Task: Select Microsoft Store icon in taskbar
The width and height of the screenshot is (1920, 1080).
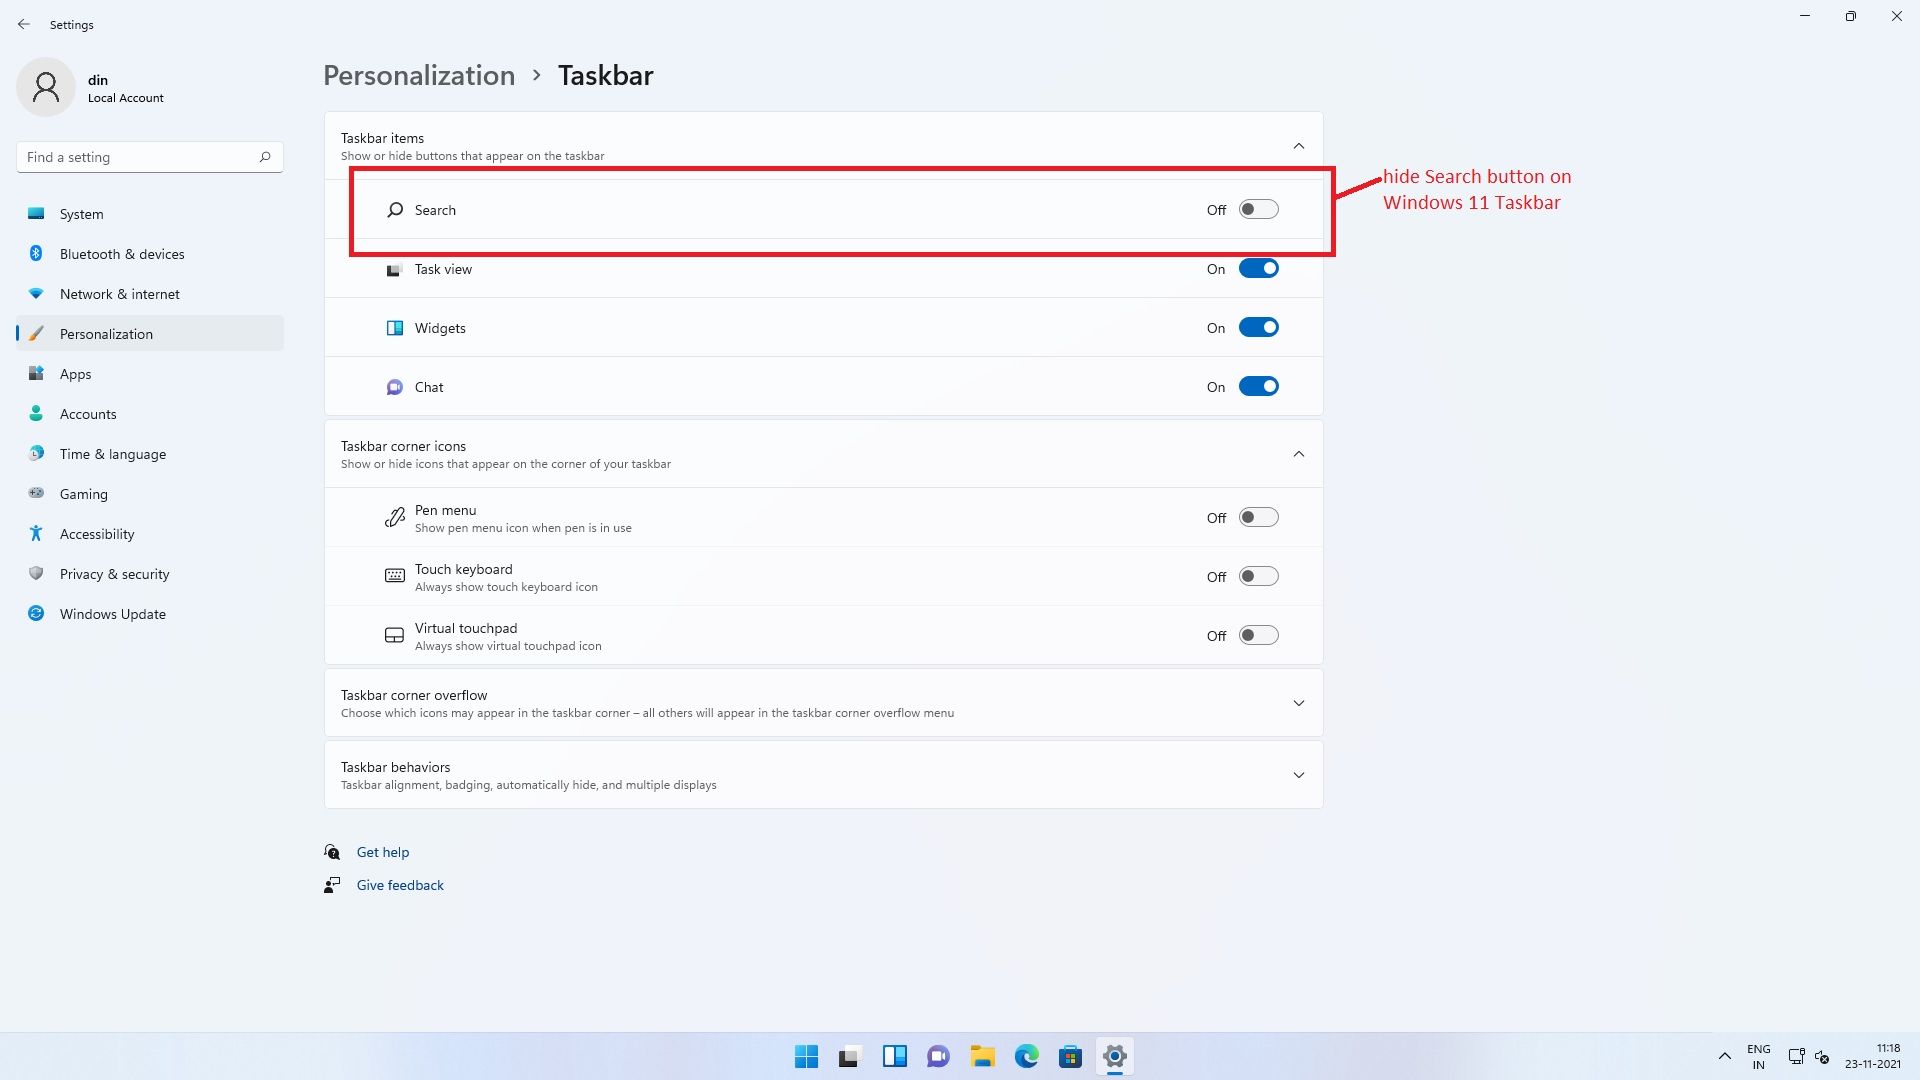Action: 1071,1056
